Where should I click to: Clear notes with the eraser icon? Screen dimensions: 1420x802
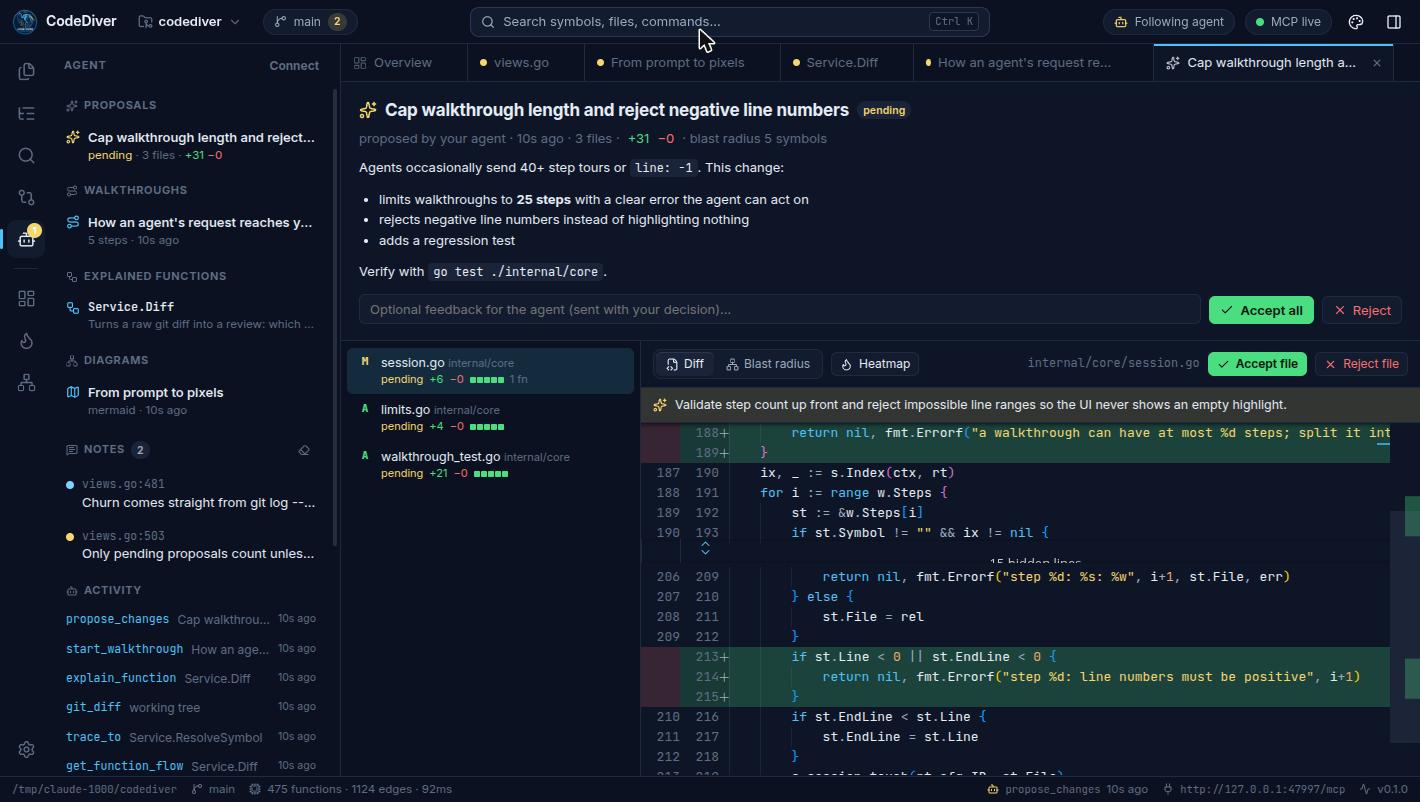[304, 450]
